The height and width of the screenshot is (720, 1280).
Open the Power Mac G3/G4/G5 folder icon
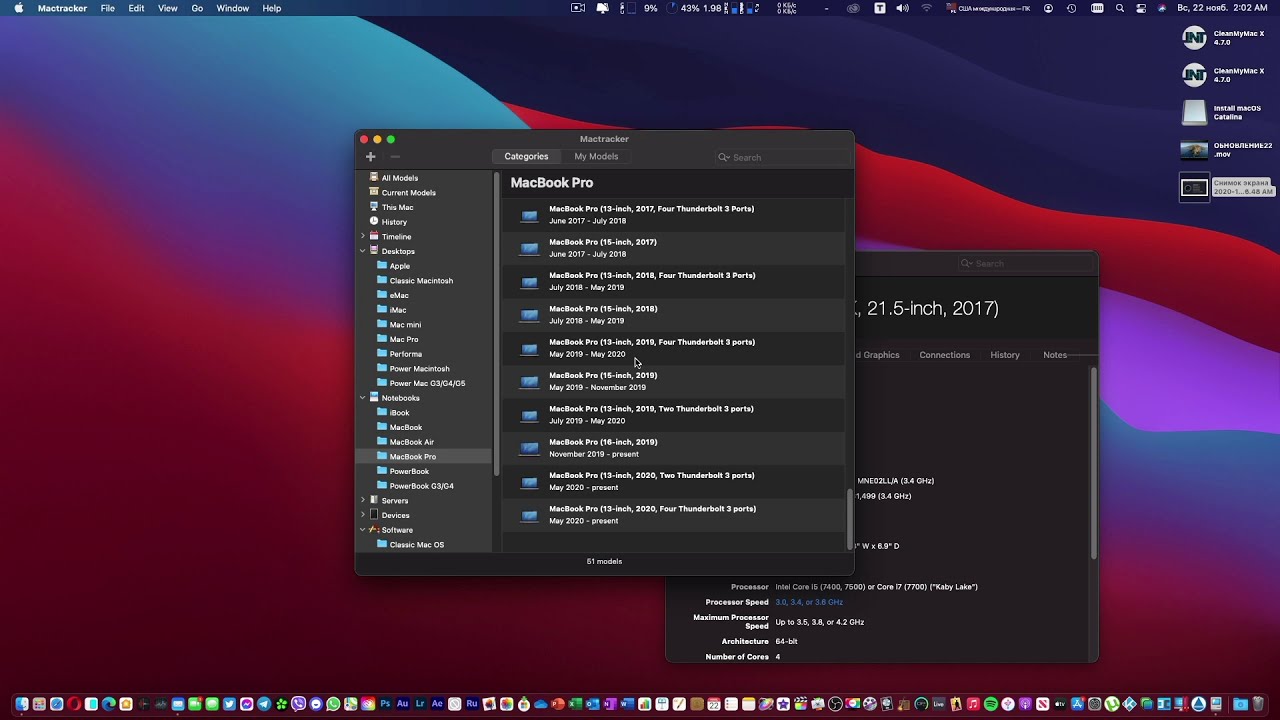(382, 383)
